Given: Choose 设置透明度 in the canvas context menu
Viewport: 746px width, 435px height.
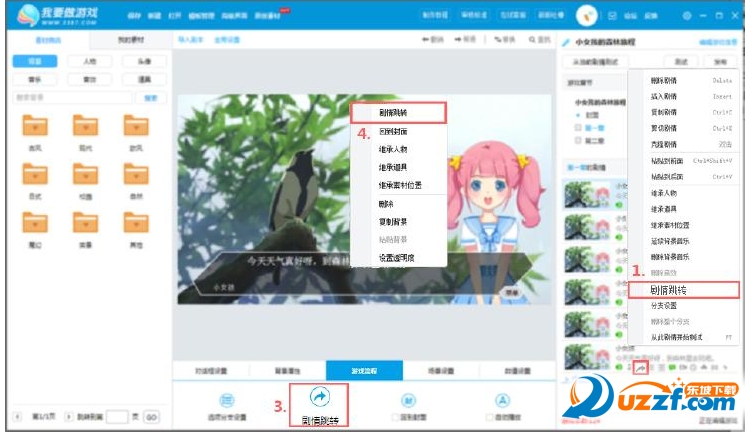Looking at the screenshot, I should click(x=398, y=257).
